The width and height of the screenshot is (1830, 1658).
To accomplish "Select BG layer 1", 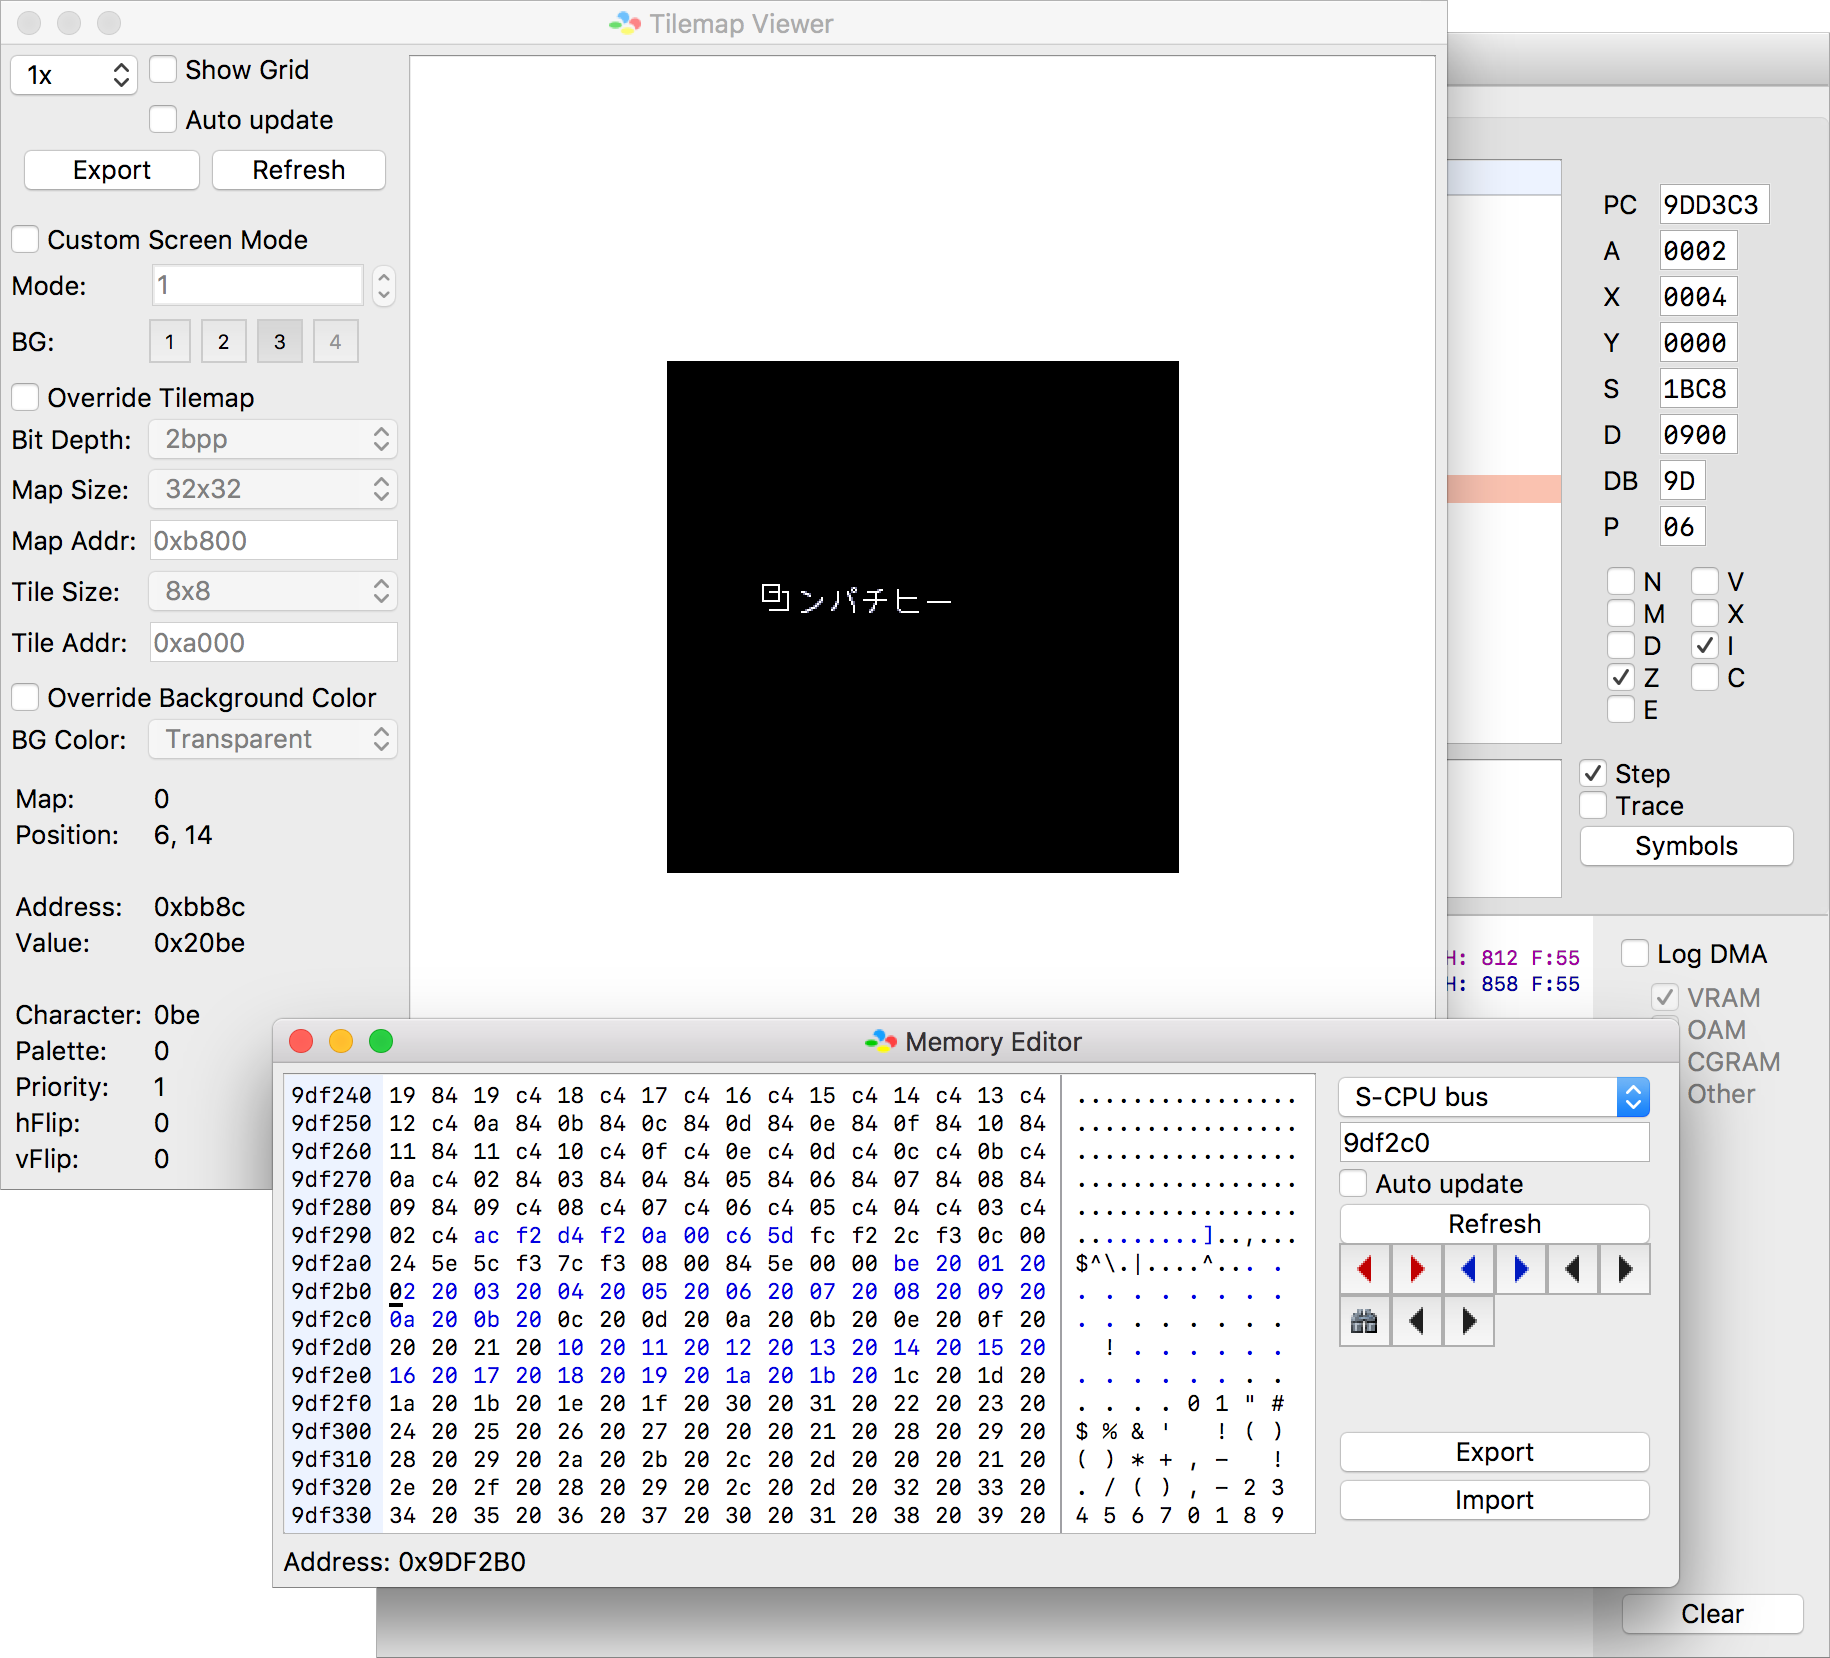I will pos(170,342).
